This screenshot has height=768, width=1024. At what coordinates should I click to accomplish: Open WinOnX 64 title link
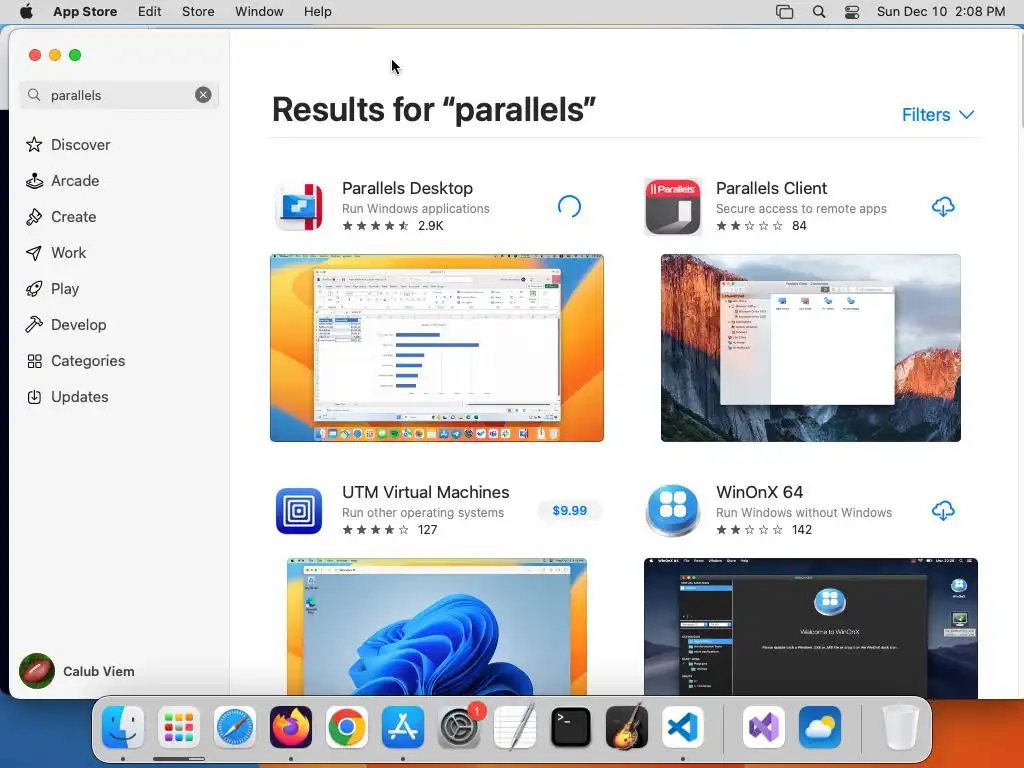[x=759, y=492]
